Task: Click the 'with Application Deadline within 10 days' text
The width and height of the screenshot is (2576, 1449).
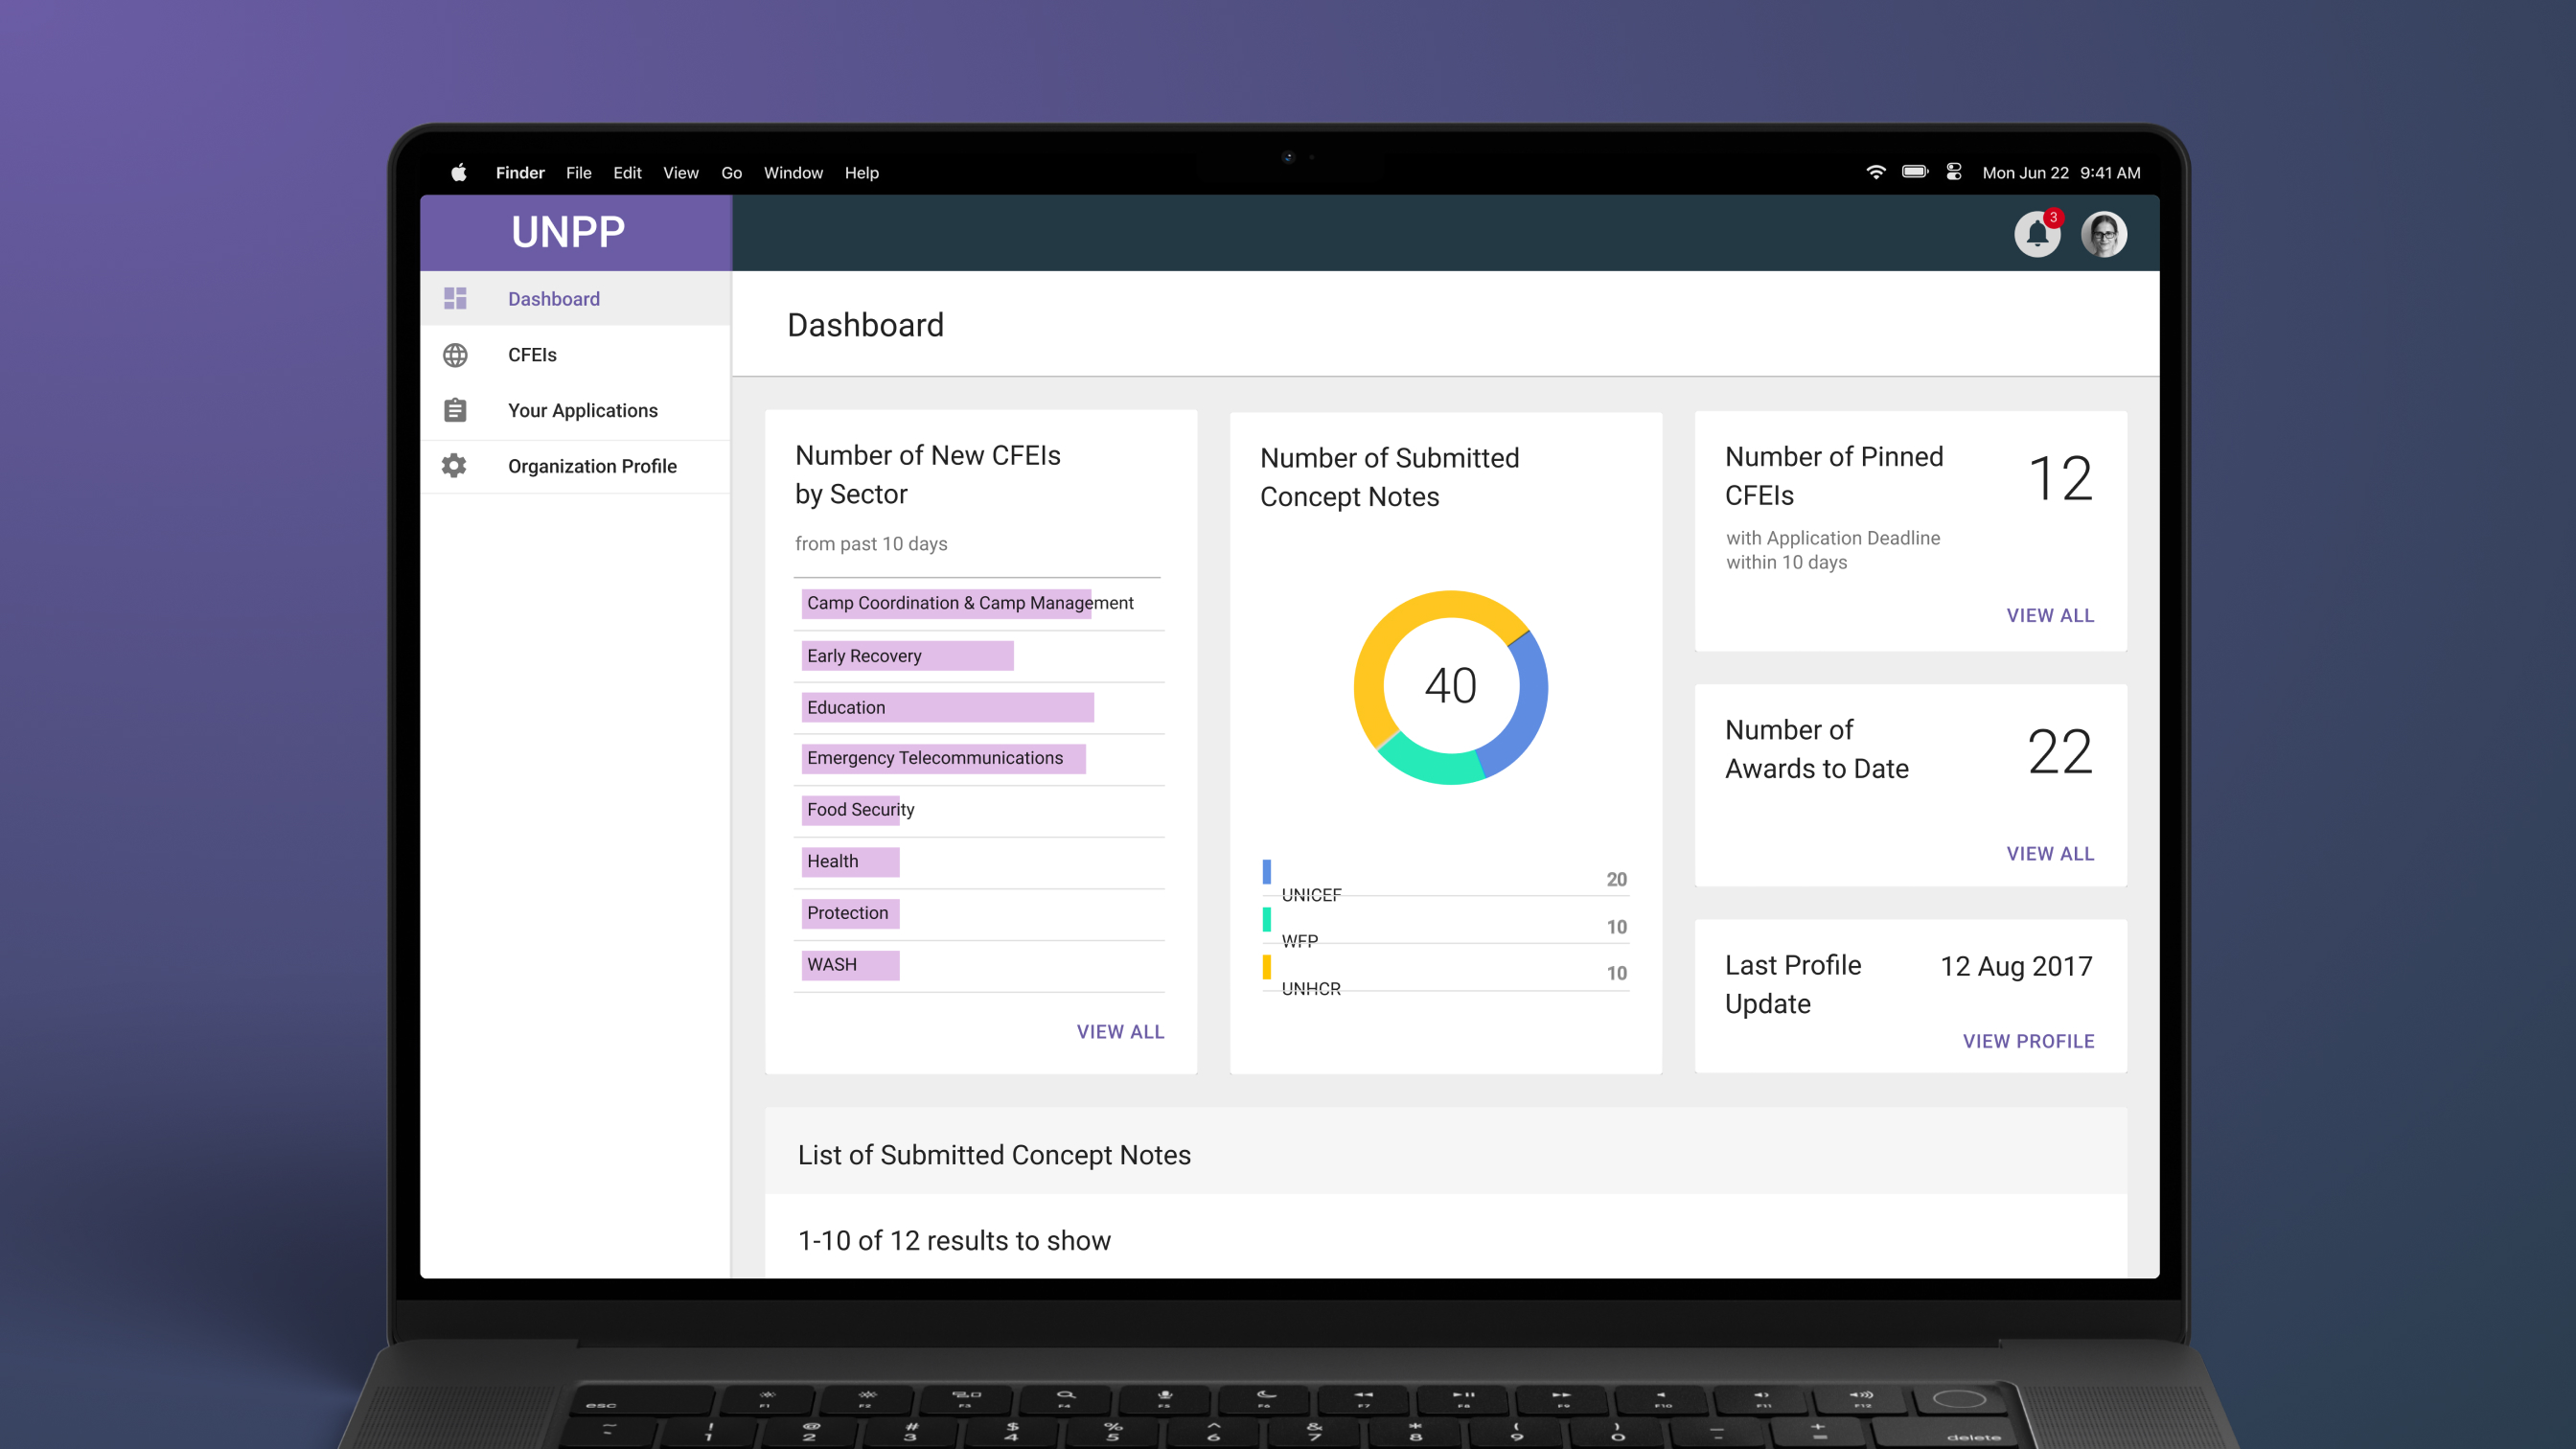Action: point(1833,550)
